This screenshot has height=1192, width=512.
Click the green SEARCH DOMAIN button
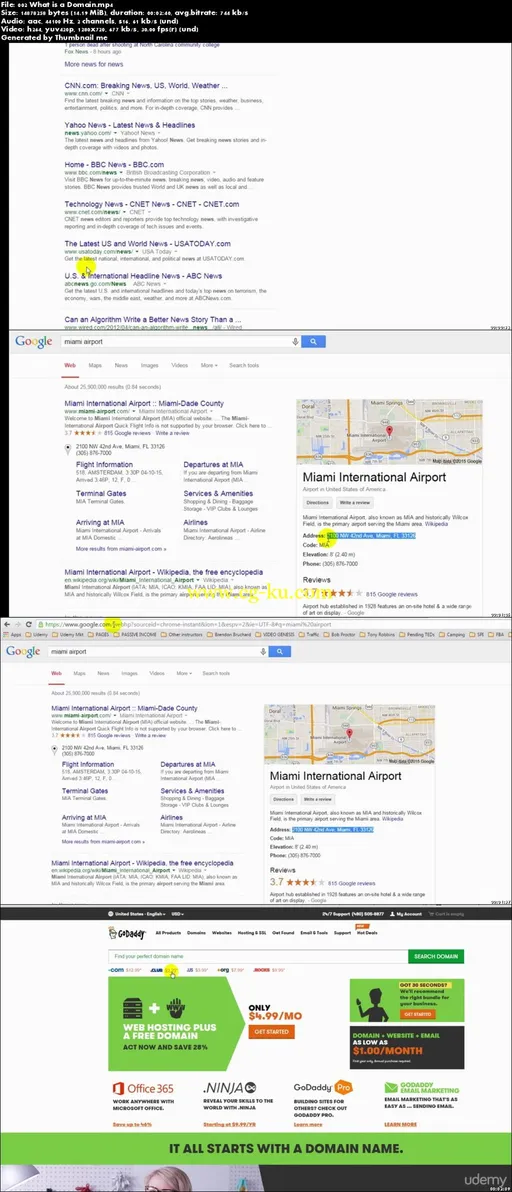436,956
